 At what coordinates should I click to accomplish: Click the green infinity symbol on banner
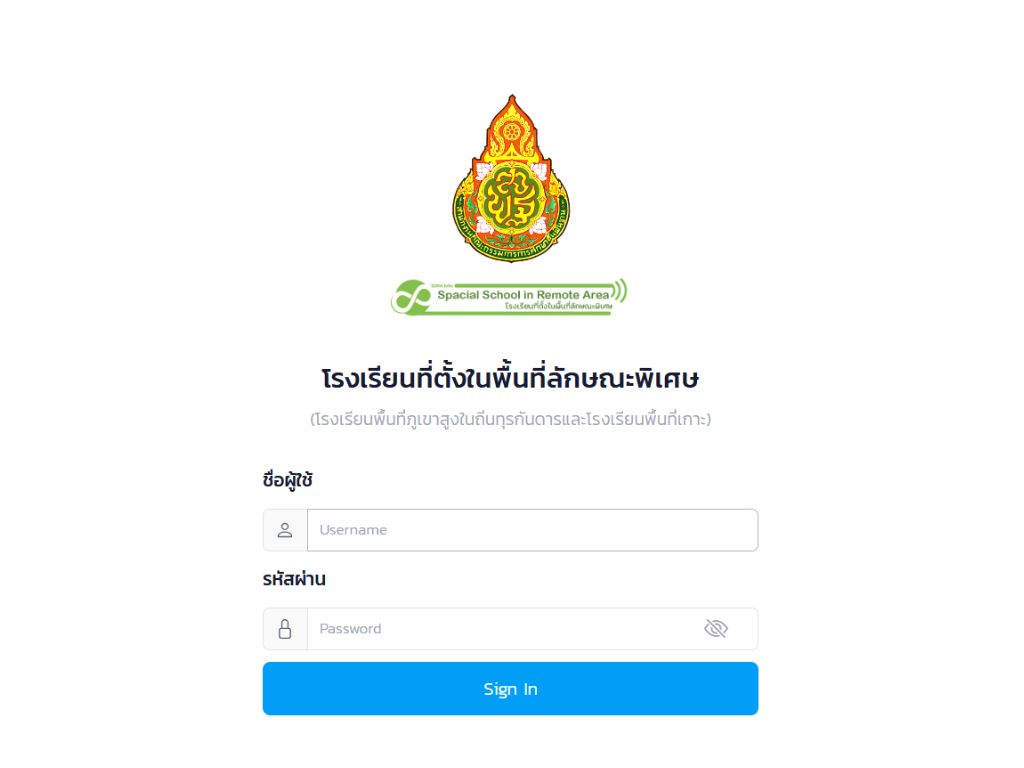coord(411,298)
